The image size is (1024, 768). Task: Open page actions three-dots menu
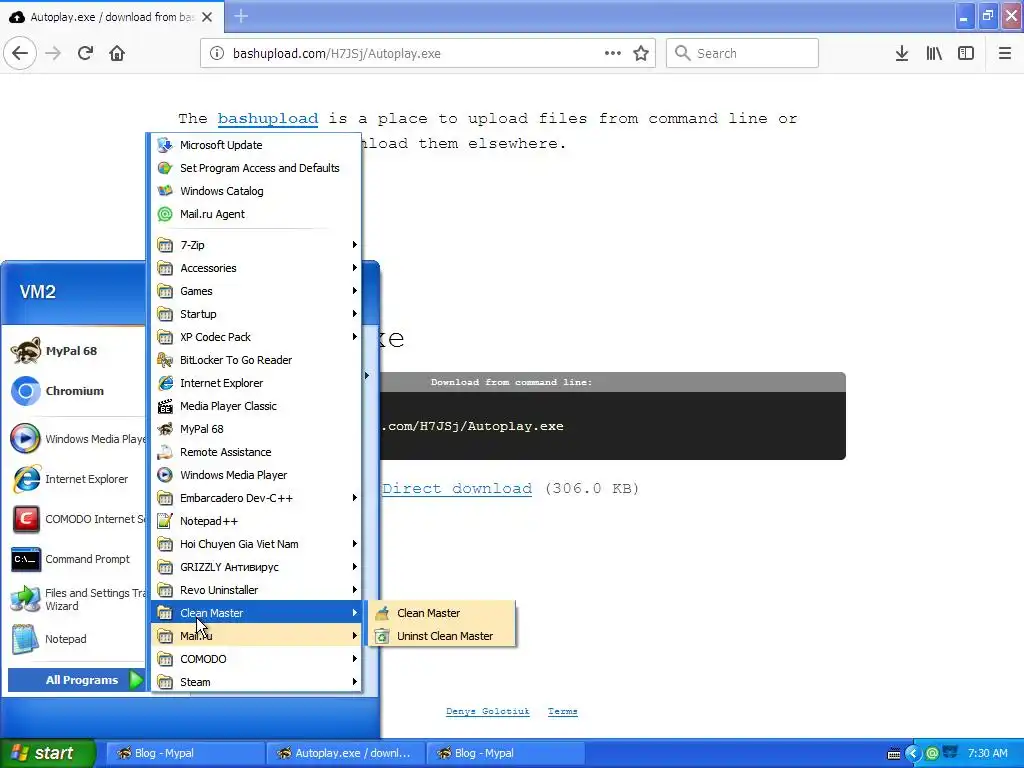(613, 53)
